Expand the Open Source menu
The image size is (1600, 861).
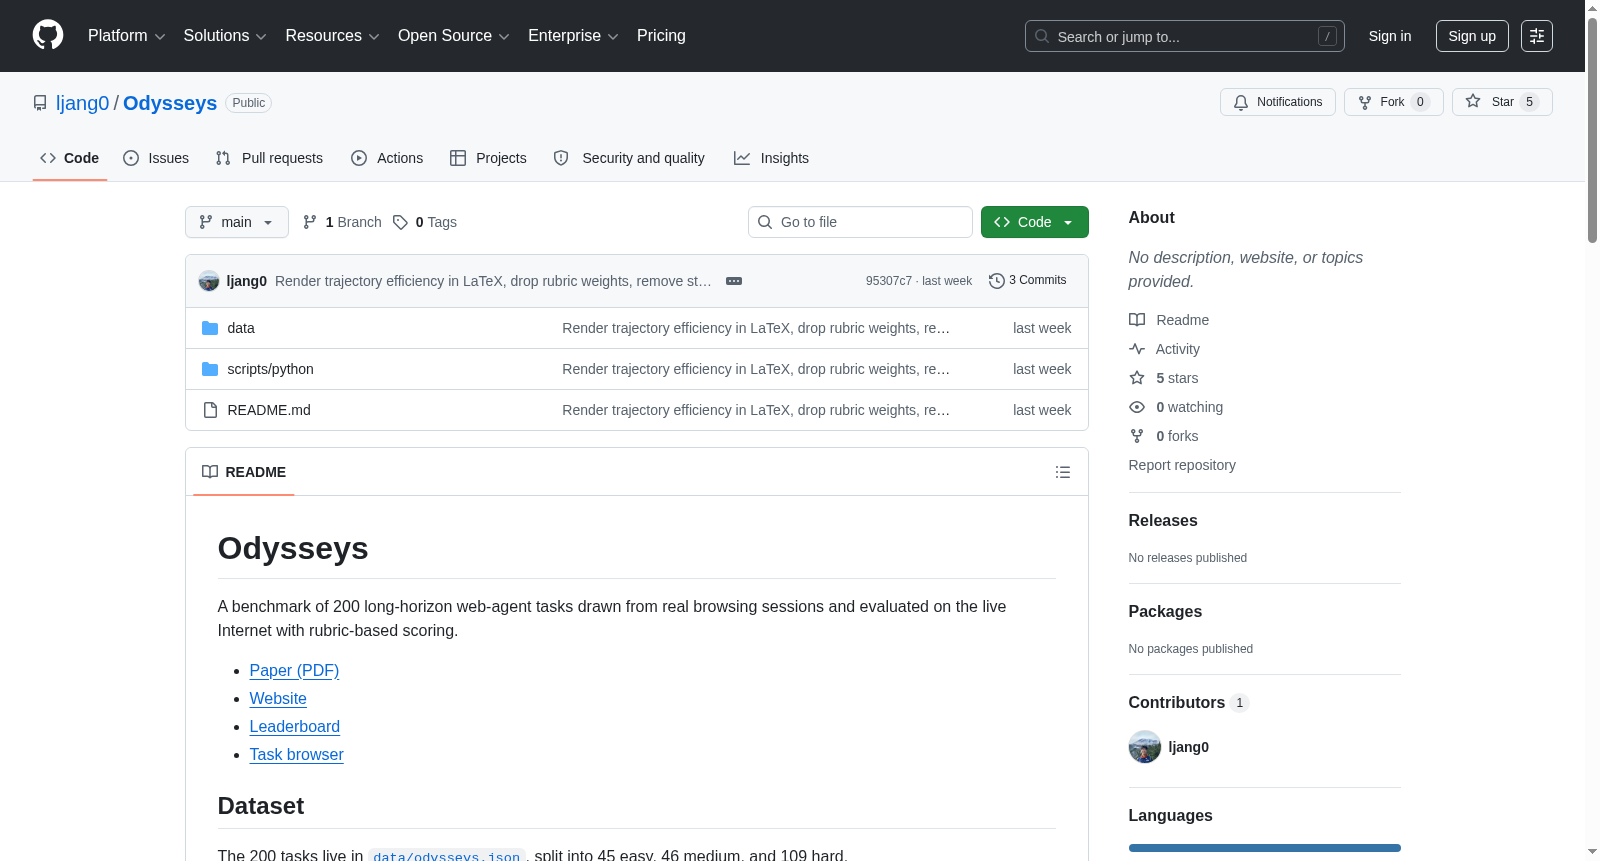pyautogui.click(x=454, y=36)
